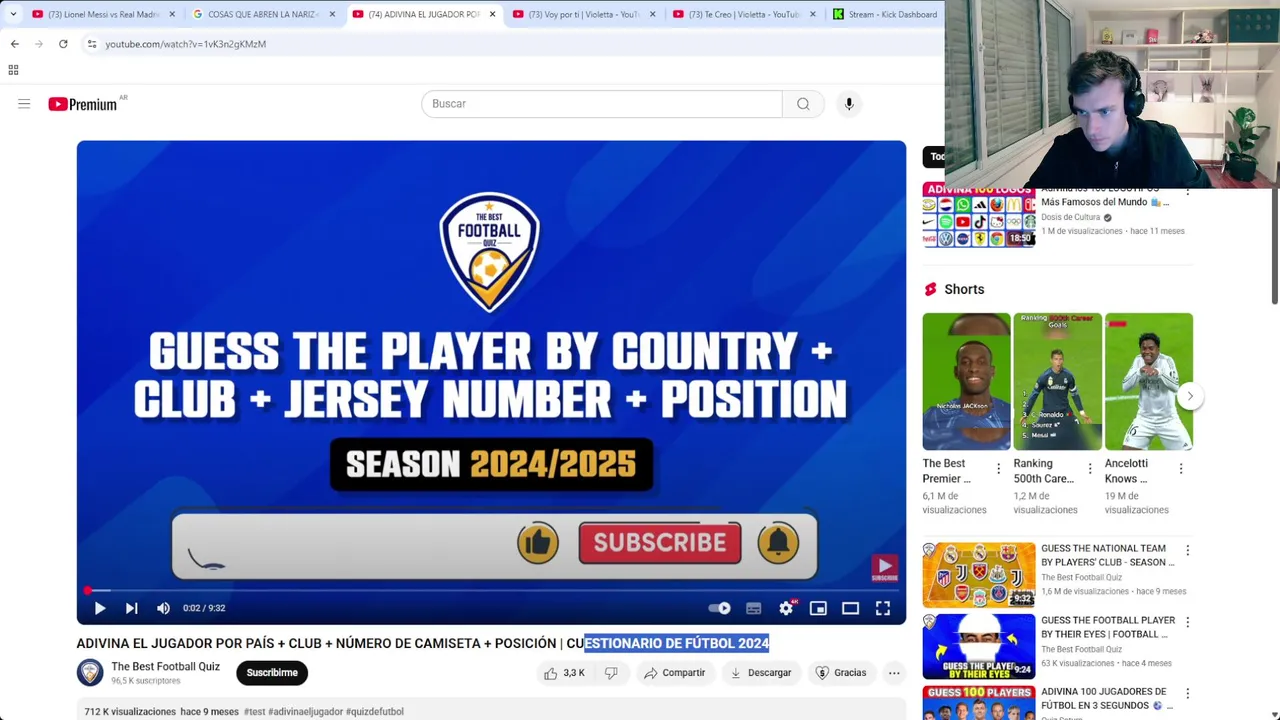
Task: Click the #test hashtag
Action: (254, 712)
